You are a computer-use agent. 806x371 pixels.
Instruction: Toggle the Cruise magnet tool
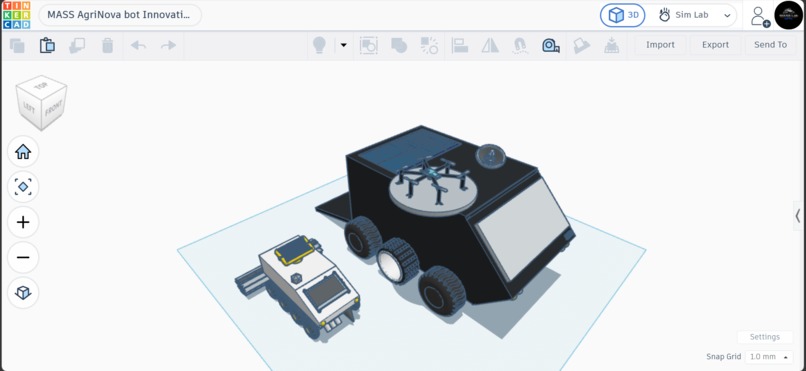(x=520, y=46)
